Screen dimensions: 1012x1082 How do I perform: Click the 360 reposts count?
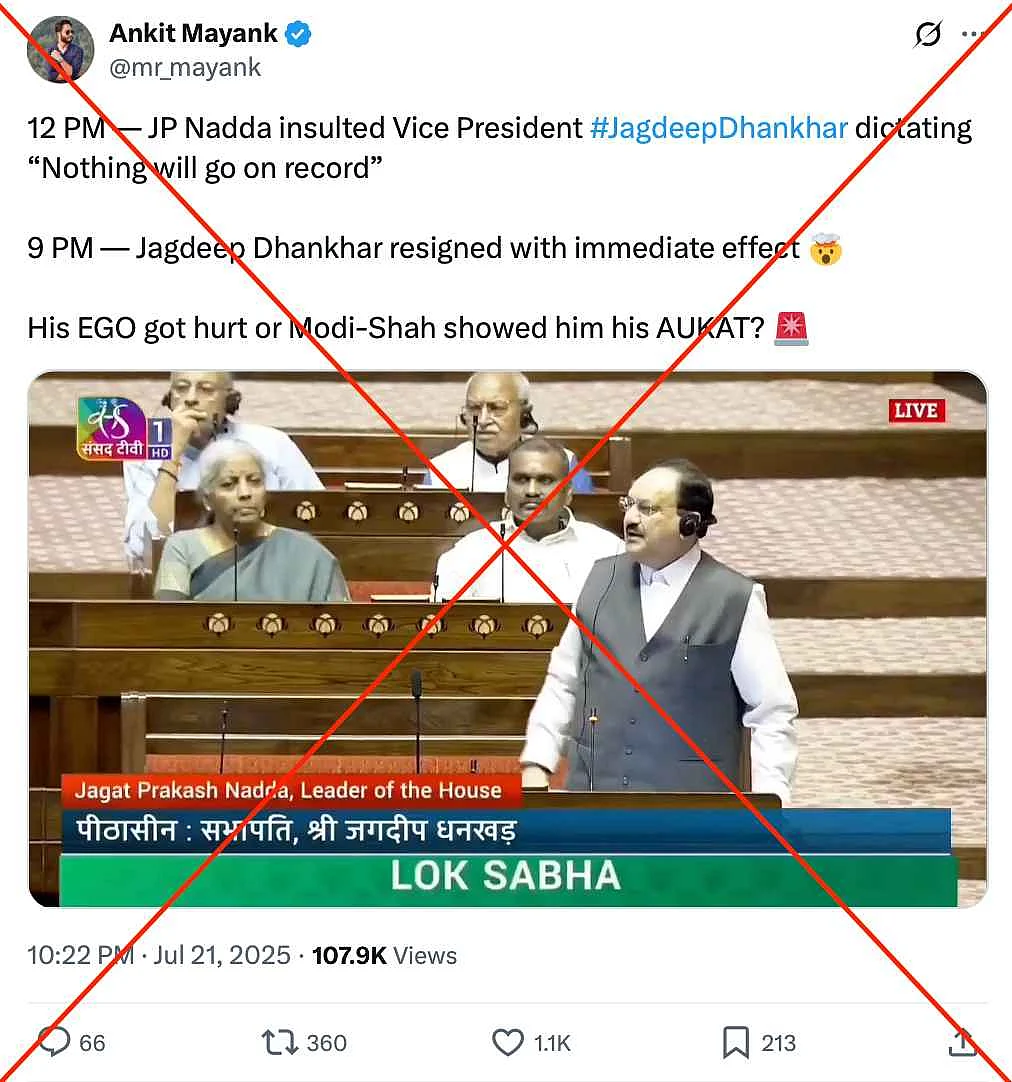[x=326, y=1043]
